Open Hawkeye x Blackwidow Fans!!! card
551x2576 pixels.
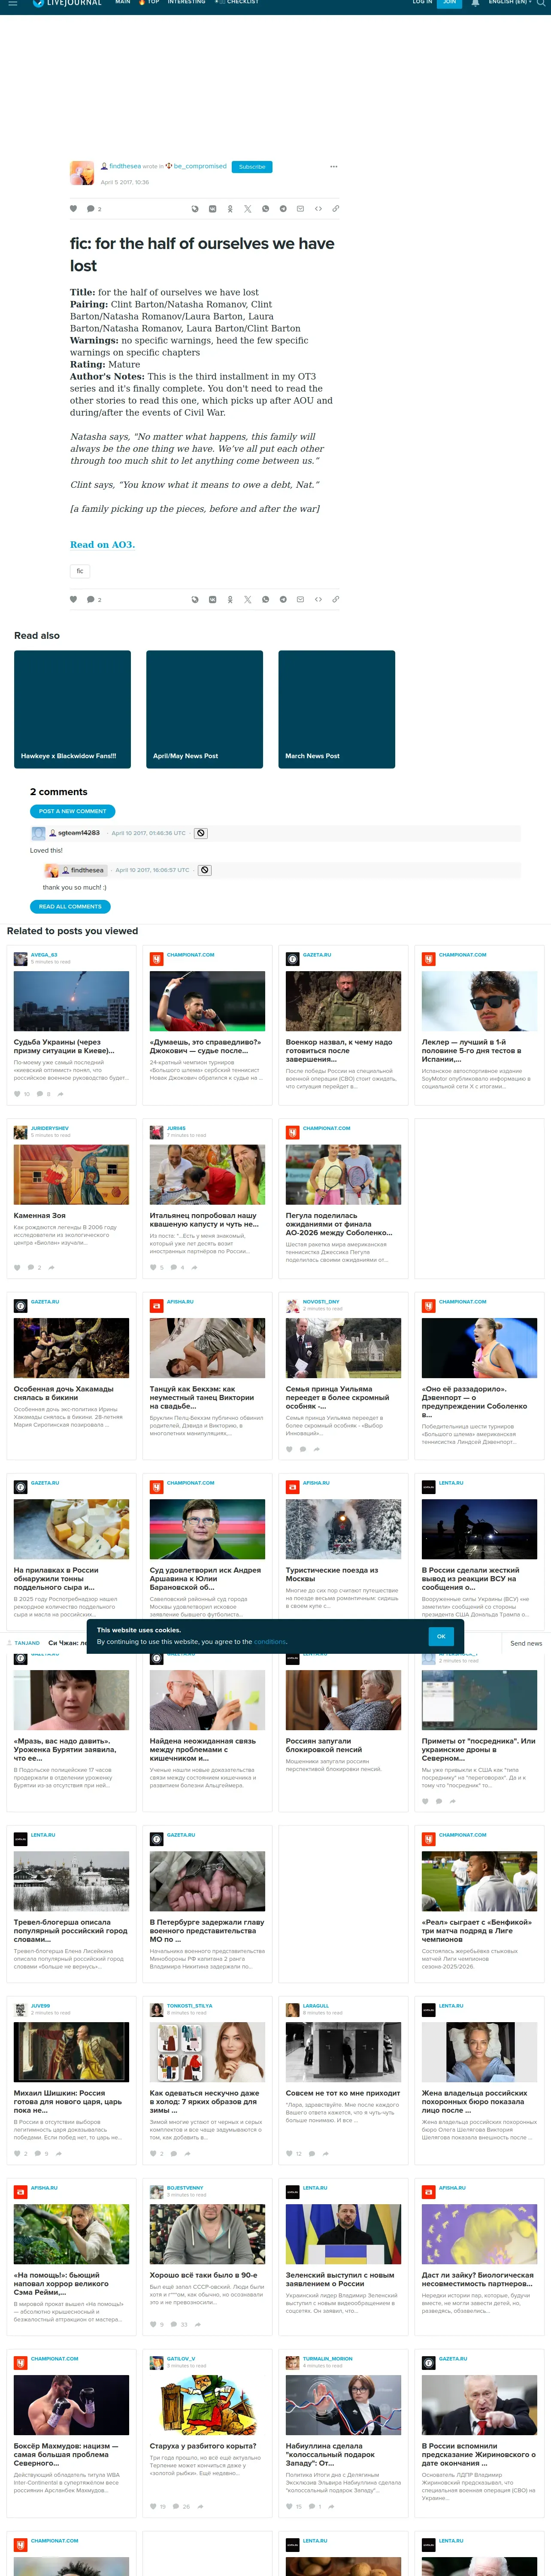(x=72, y=709)
